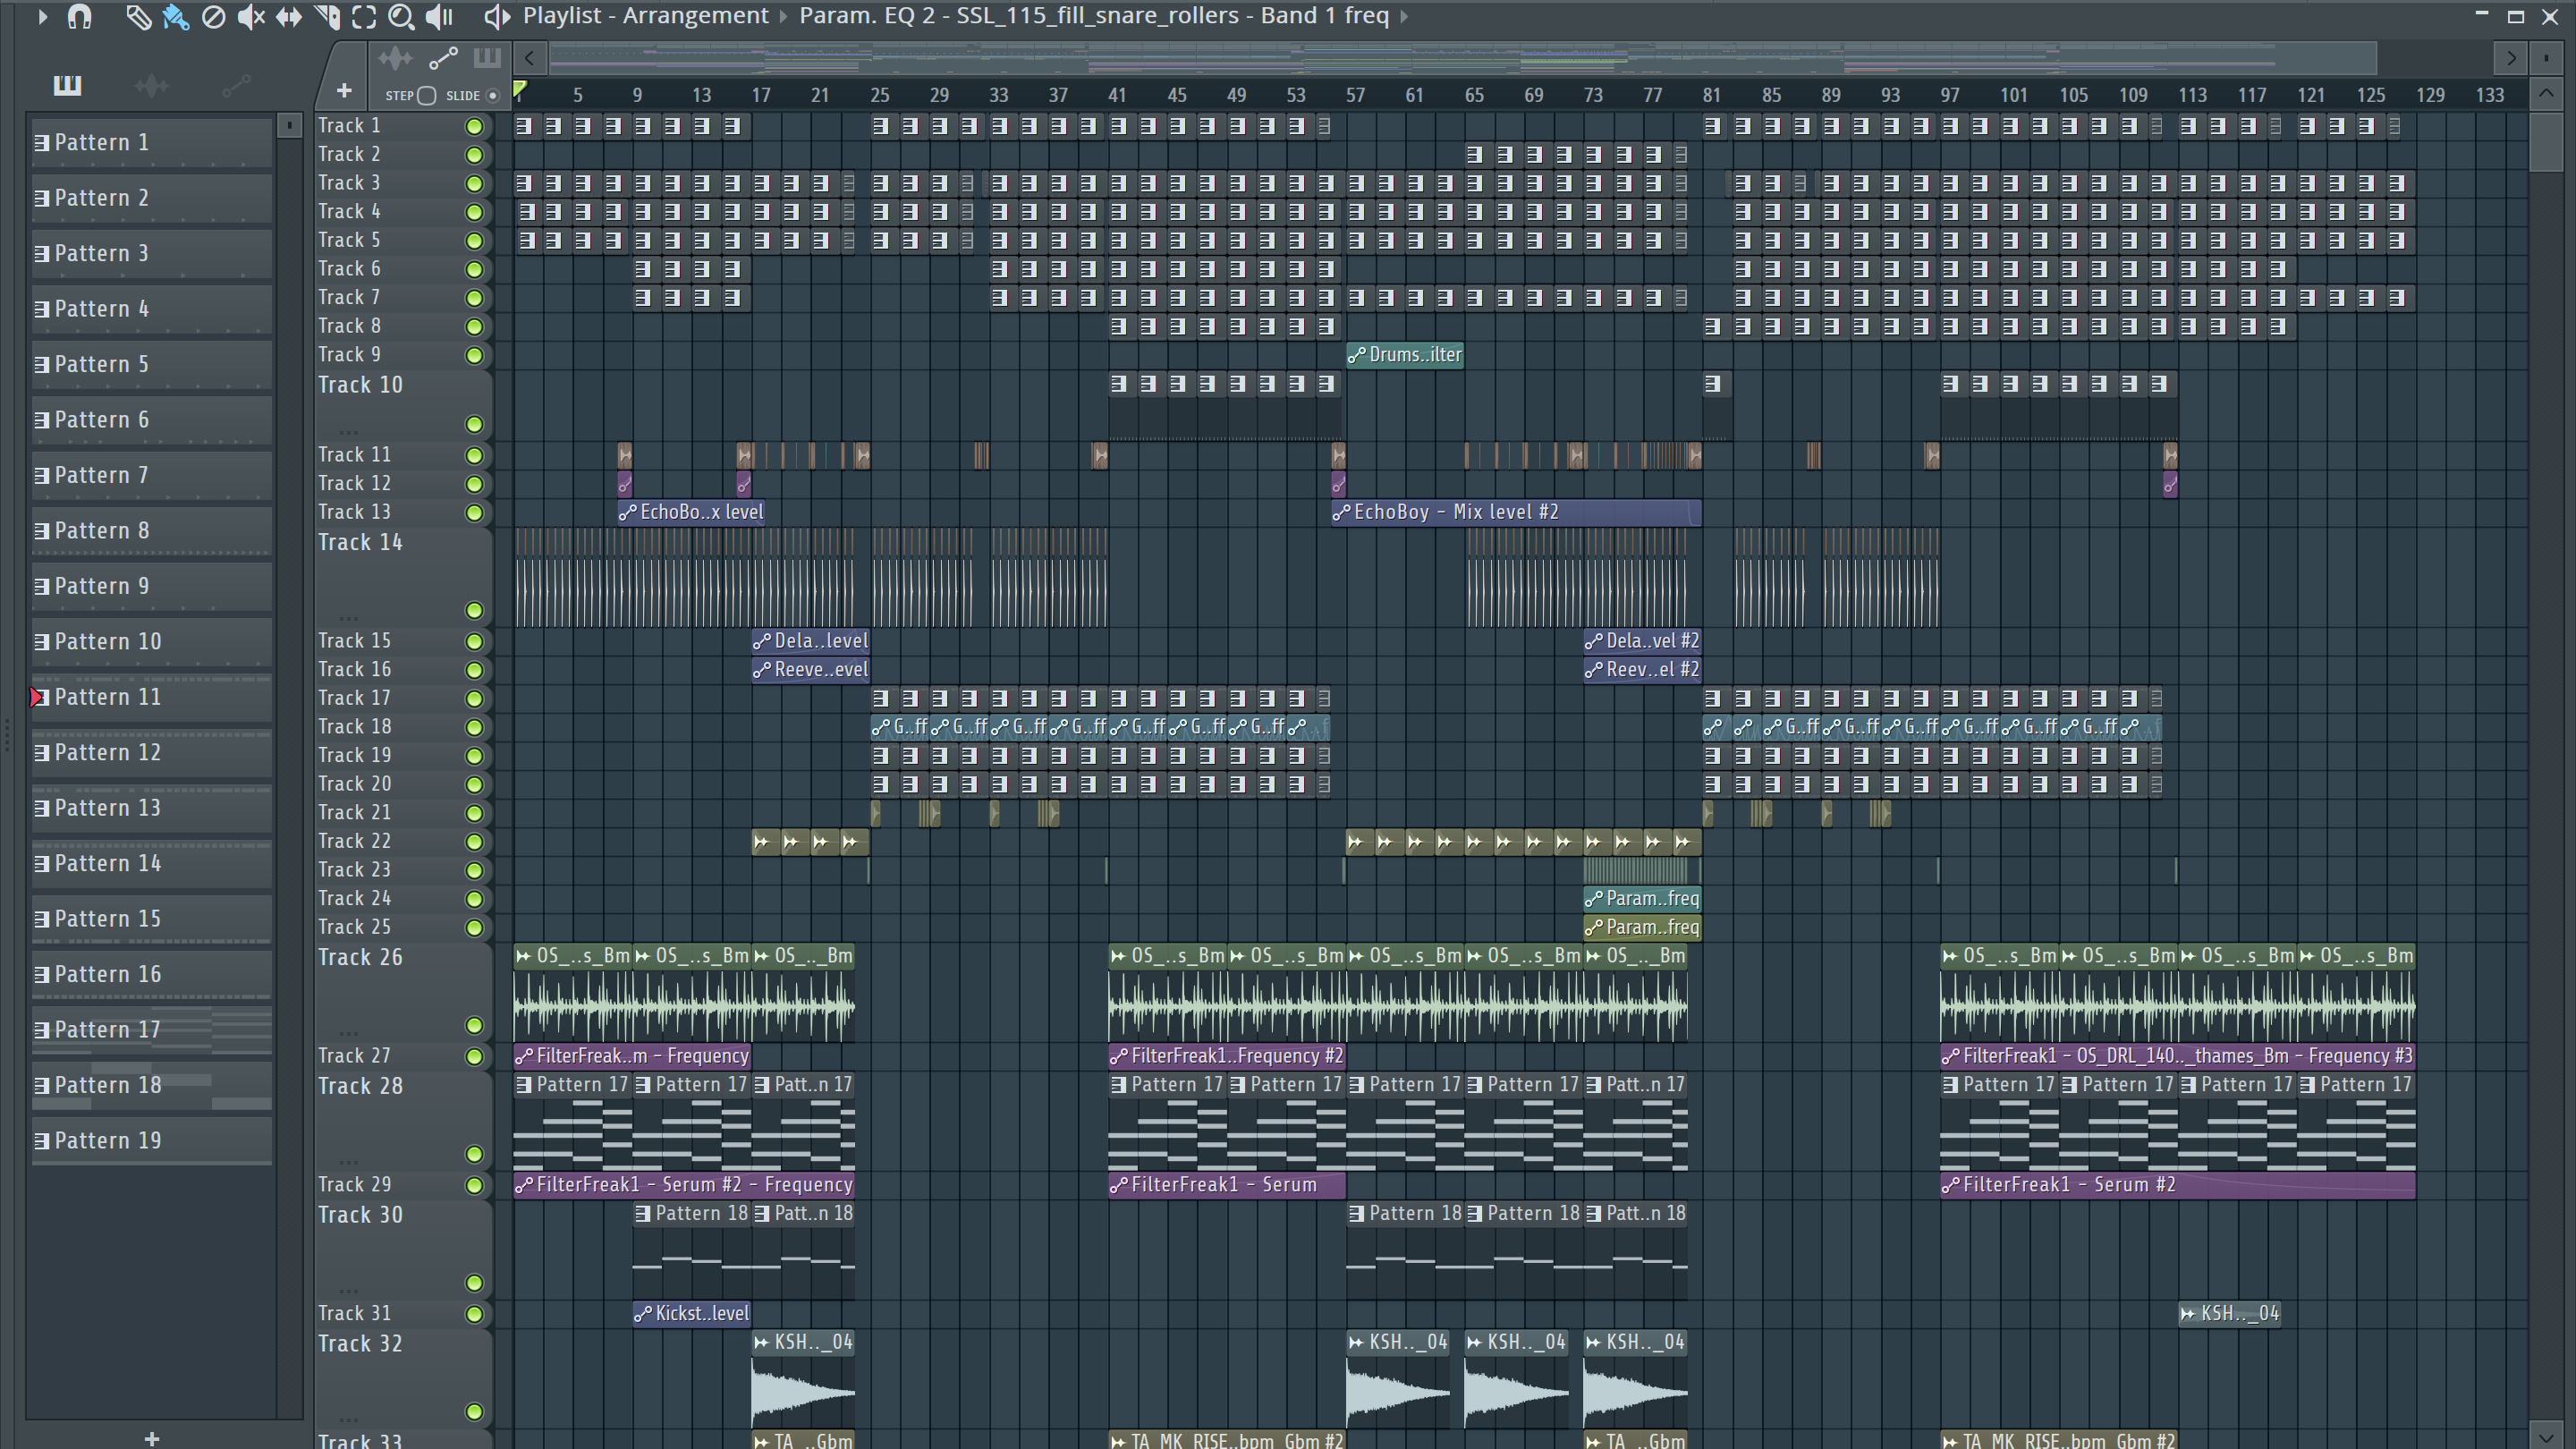The width and height of the screenshot is (2576, 1449).
Task: Open menu of first OS_..s_Bm audio clip
Action: click(x=524, y=957)
